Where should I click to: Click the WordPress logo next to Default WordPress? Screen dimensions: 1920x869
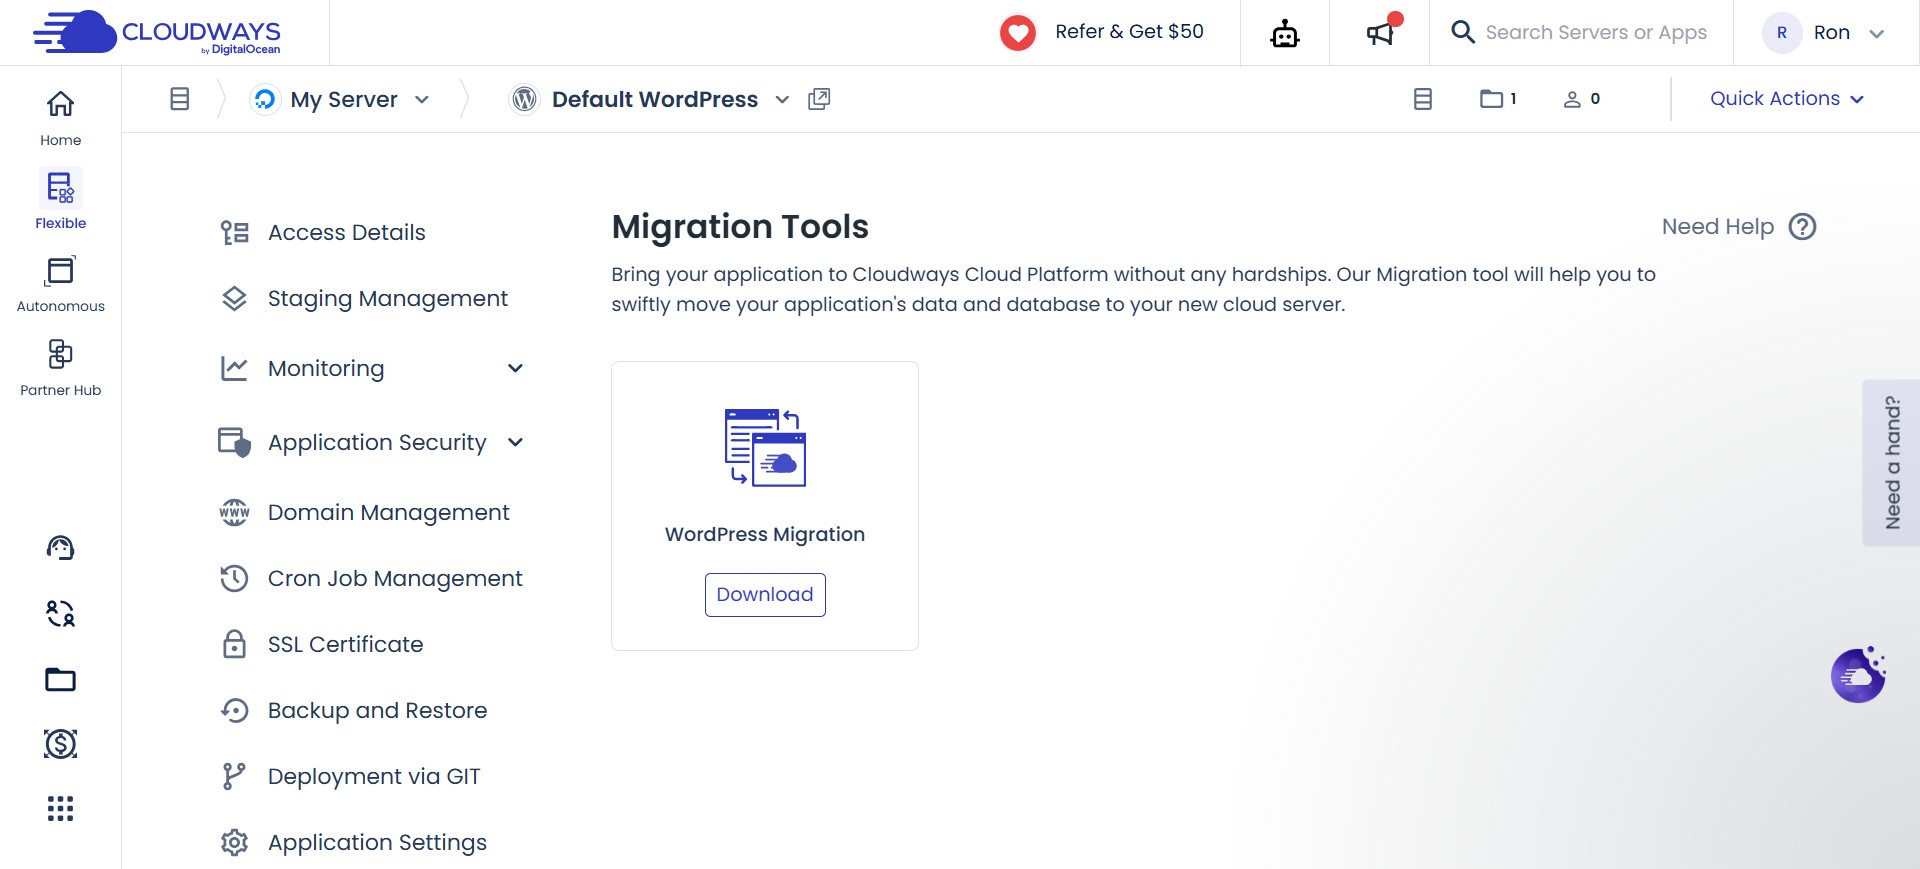524,99
